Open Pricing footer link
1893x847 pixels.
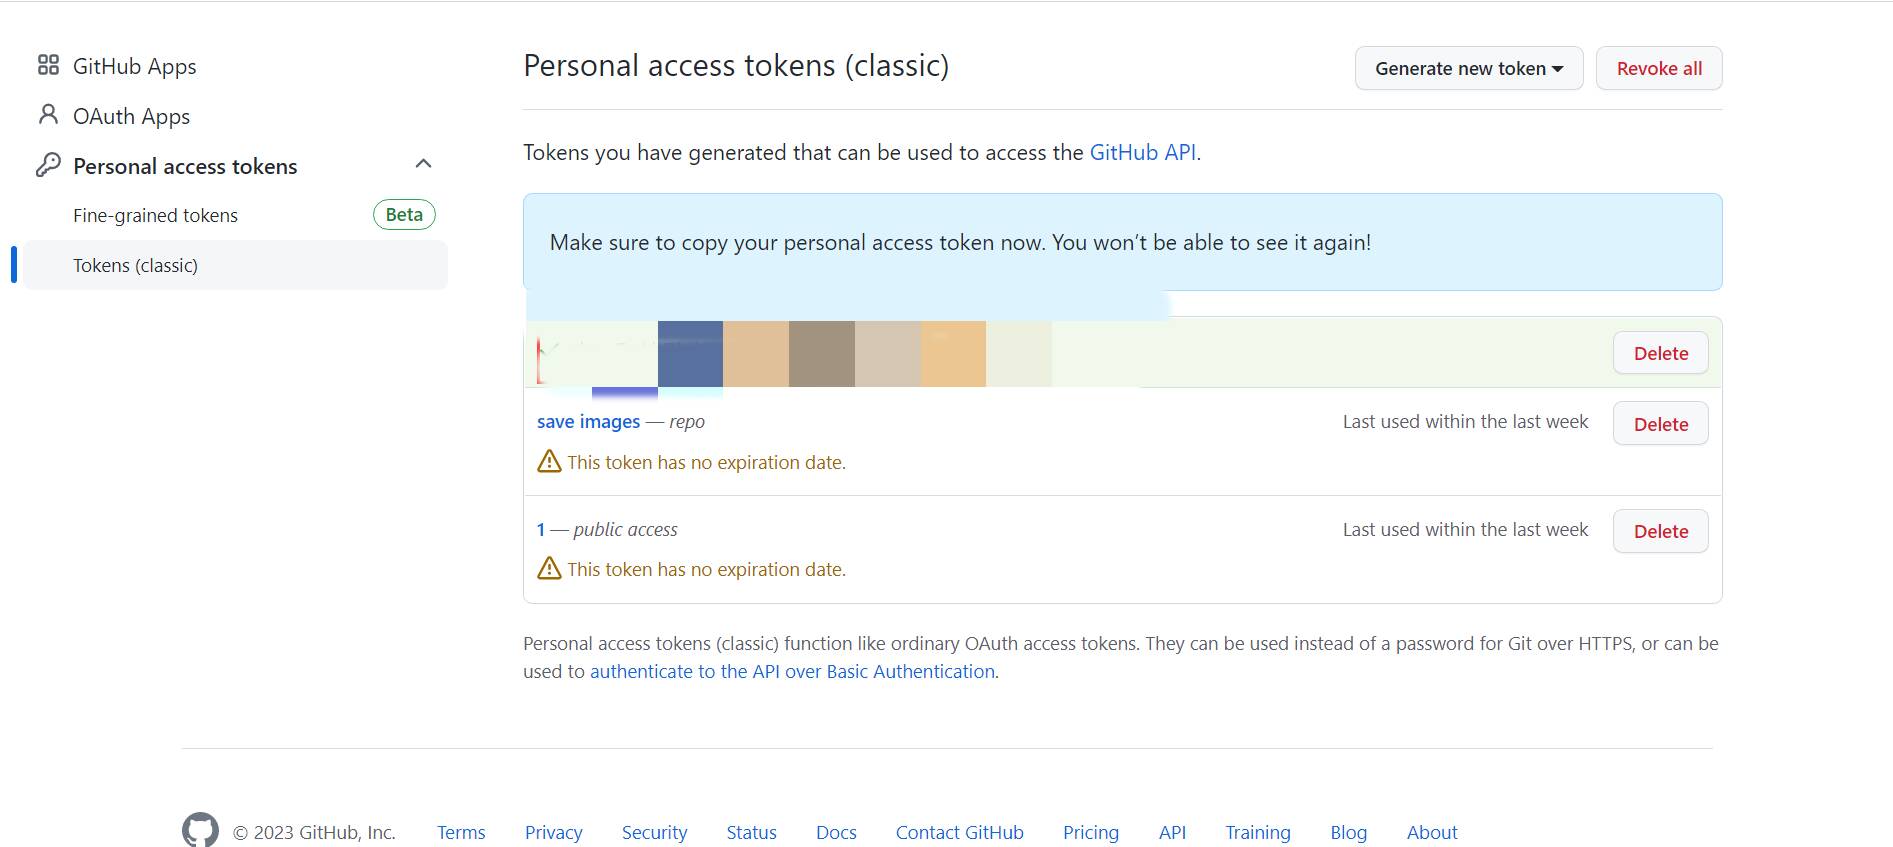[x=1090, y=832]
